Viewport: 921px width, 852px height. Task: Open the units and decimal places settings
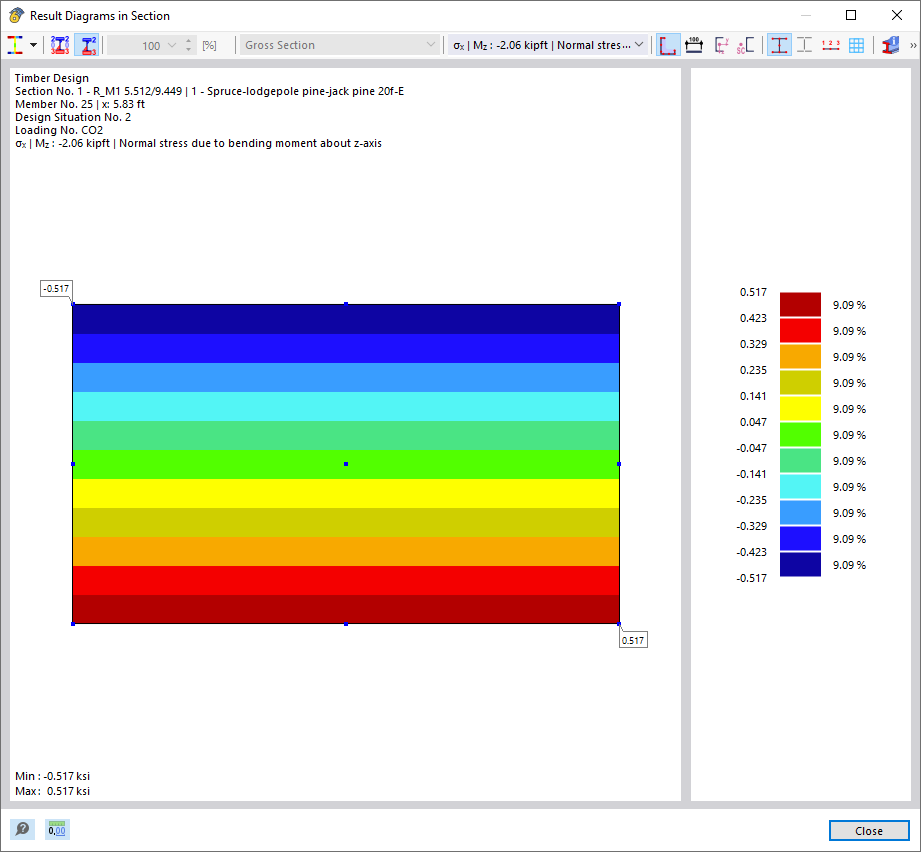[56, 829]
